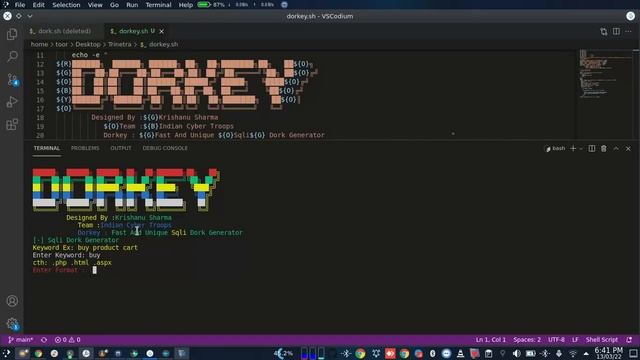Open the Help menu

(x=185, y=5)
